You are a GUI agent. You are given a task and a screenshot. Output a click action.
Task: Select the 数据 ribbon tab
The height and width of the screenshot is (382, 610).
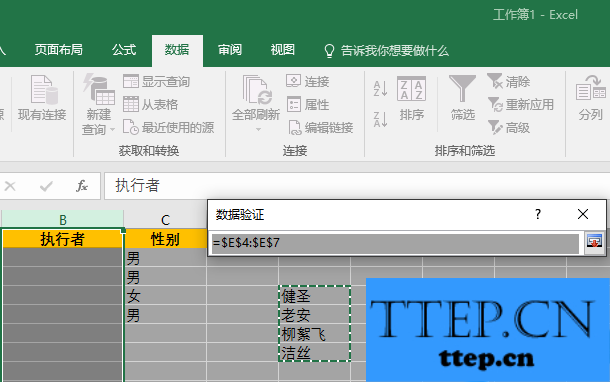click(177, 50)
